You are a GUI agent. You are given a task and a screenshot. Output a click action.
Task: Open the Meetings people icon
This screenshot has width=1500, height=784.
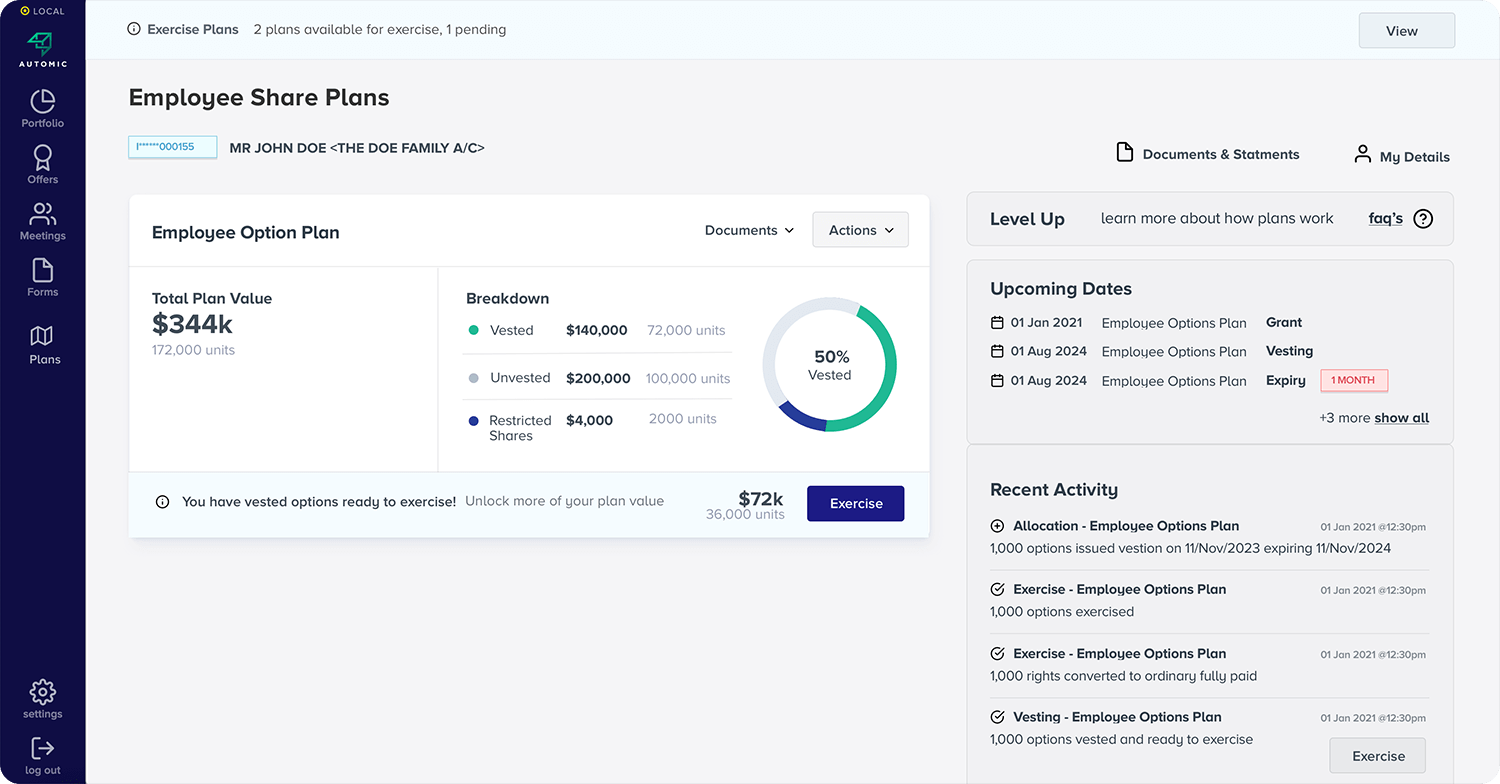(x=42, y=214)
